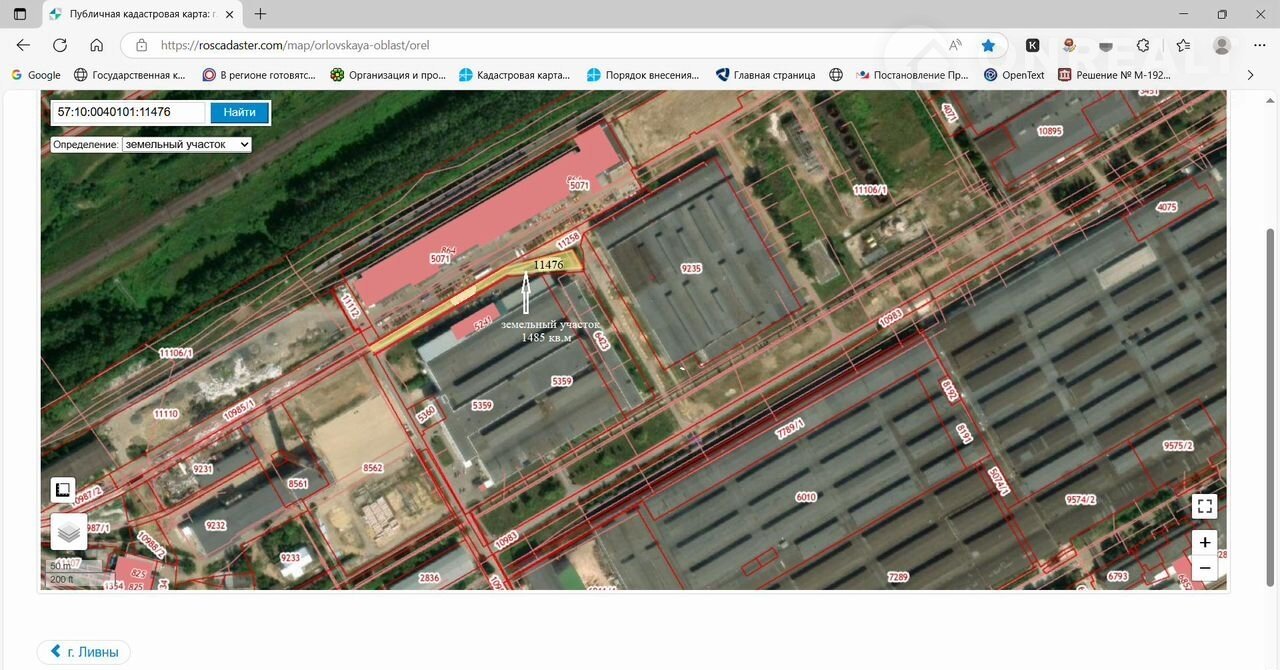Open the read aloud option in address bar
This screenshot has width=1280, height=670.
[956, 45]
